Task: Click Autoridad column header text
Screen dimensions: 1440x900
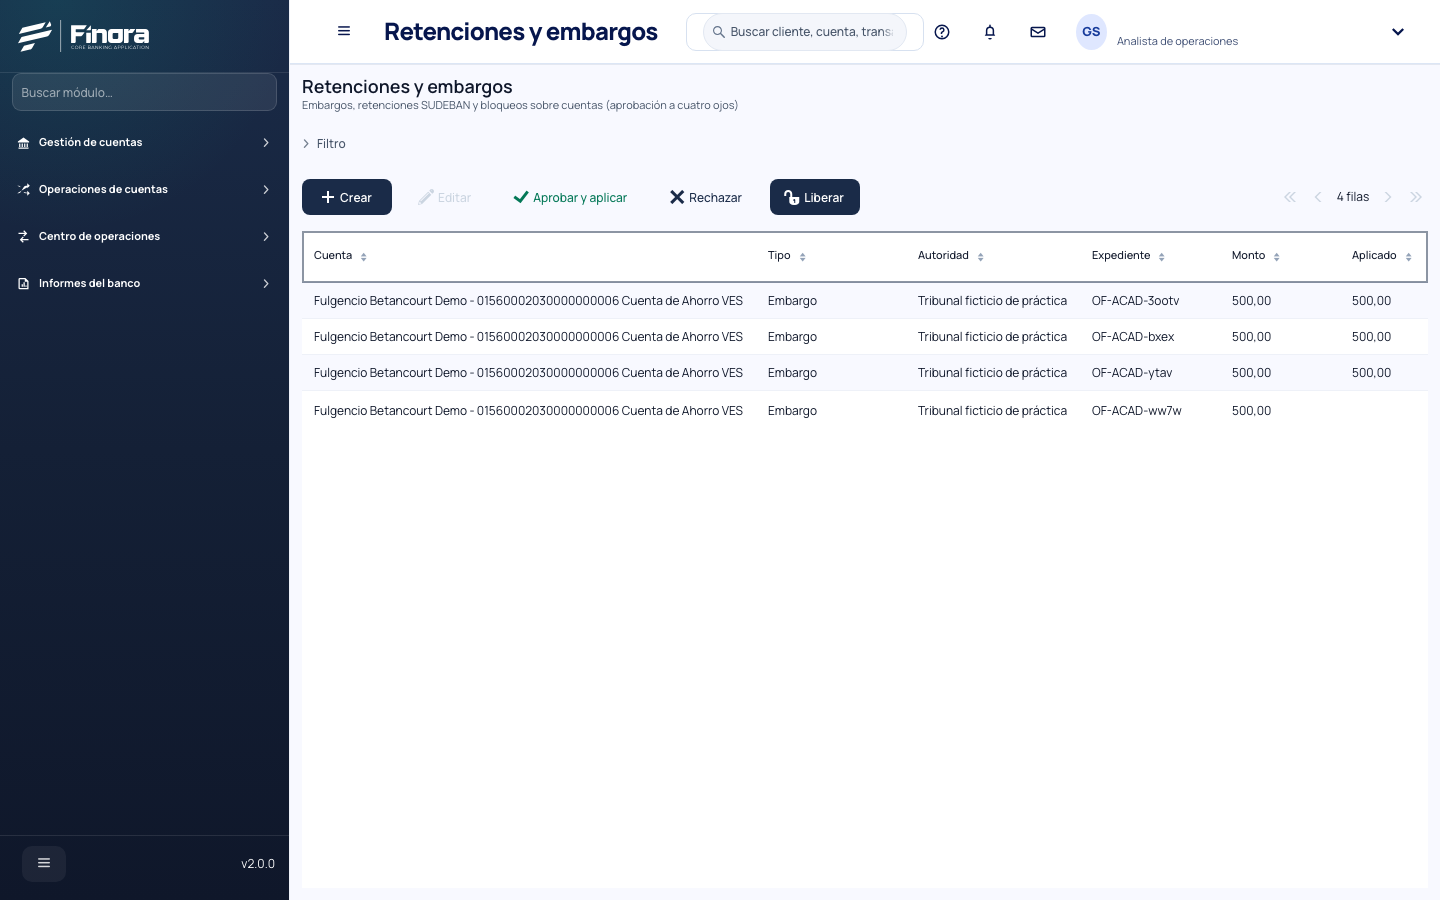Action: [943, 256]
